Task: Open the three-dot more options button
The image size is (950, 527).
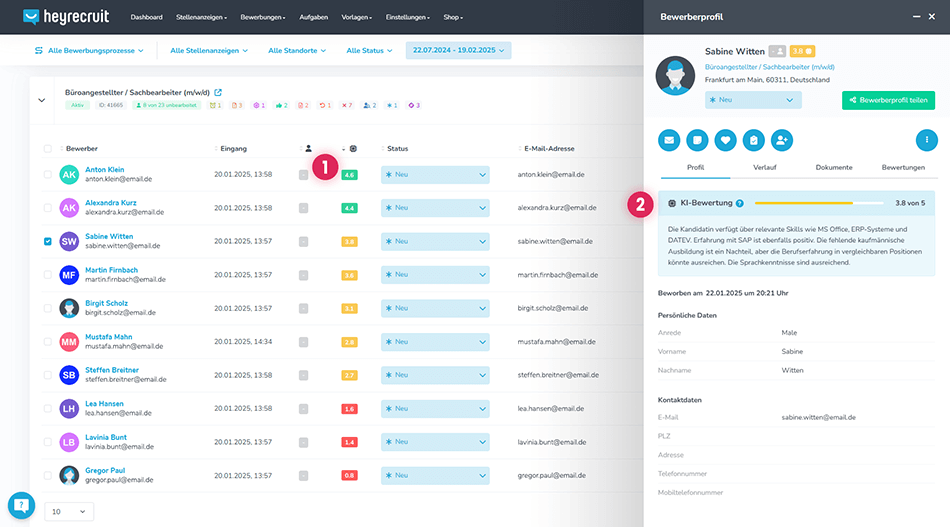Action: 926,141
